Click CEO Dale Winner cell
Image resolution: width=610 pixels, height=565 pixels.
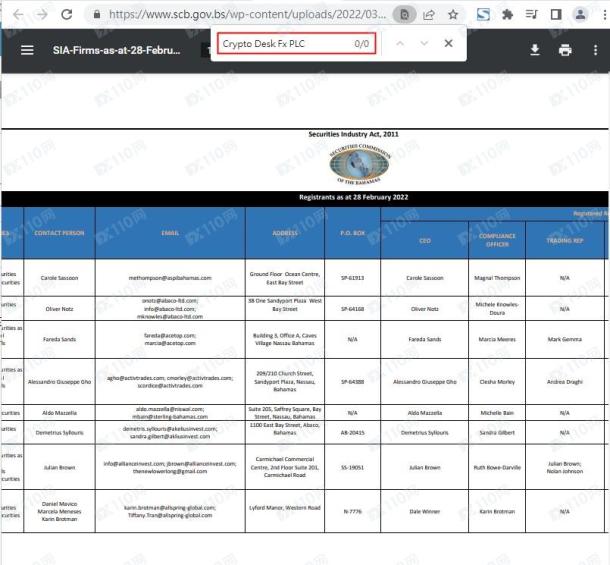(x=424, y=511)
